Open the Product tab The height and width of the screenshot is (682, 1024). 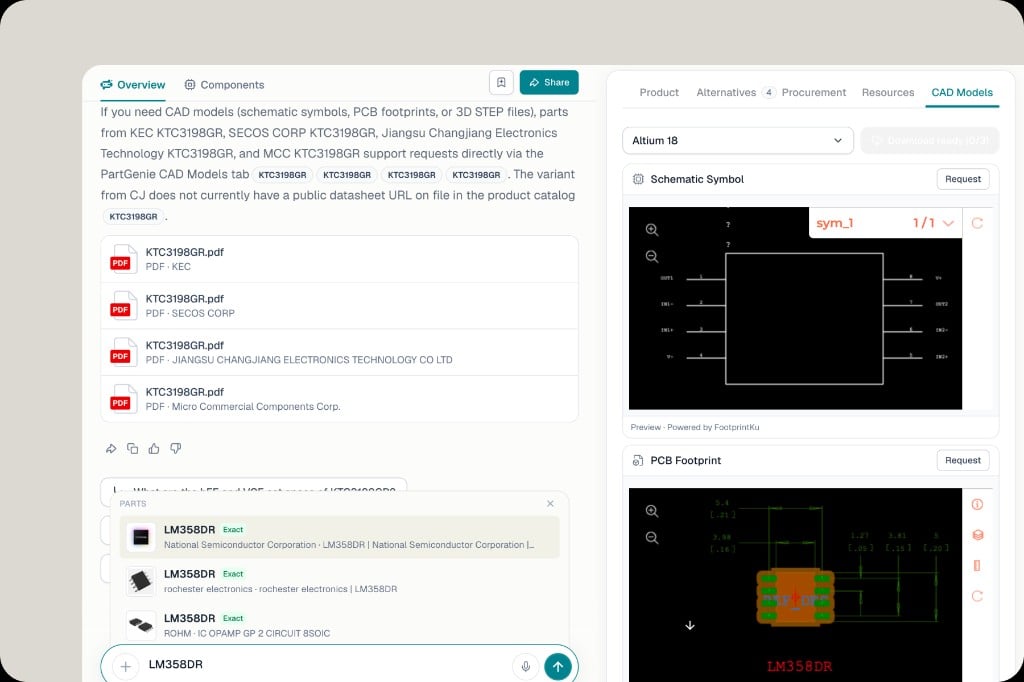659,93
